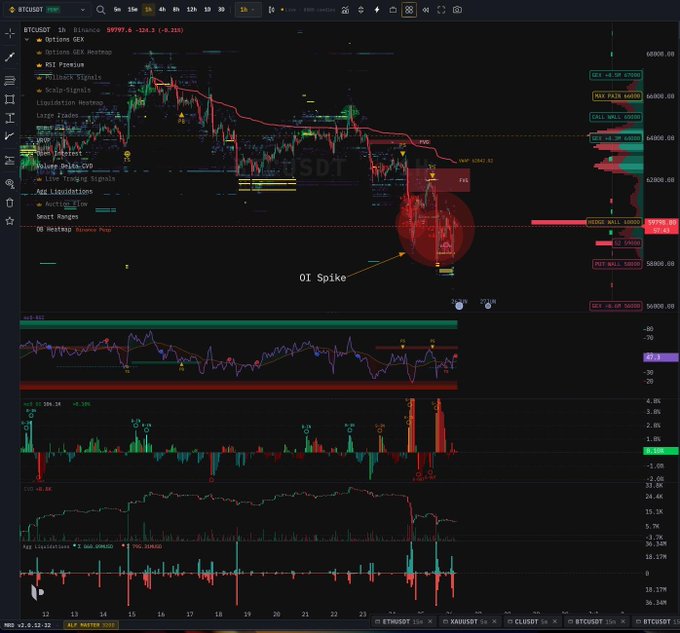Click the OI Spike text annotation
This screenshot has width=680, height=633.
click(x=323, y=278)
